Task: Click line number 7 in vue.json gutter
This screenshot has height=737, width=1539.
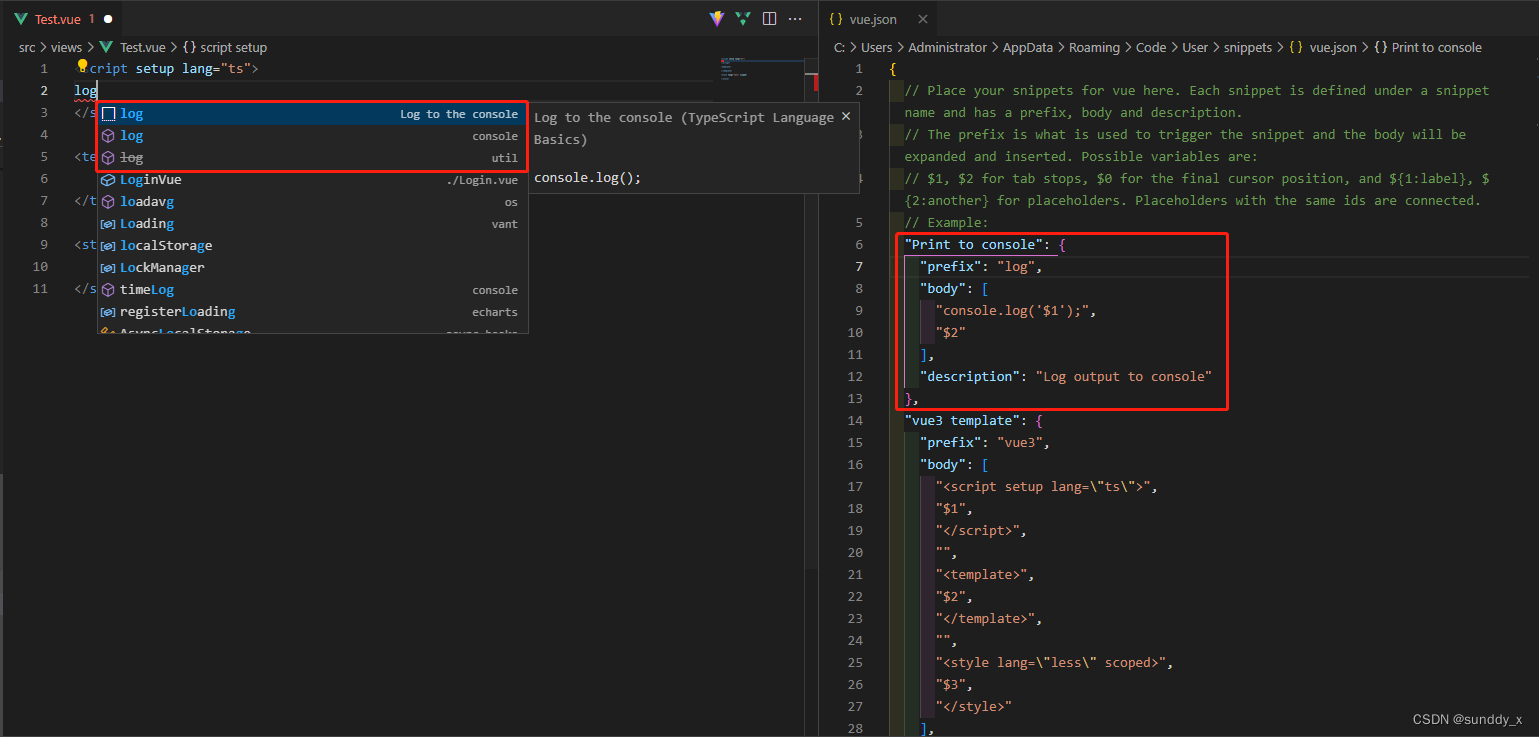Action: coord(858,266)
